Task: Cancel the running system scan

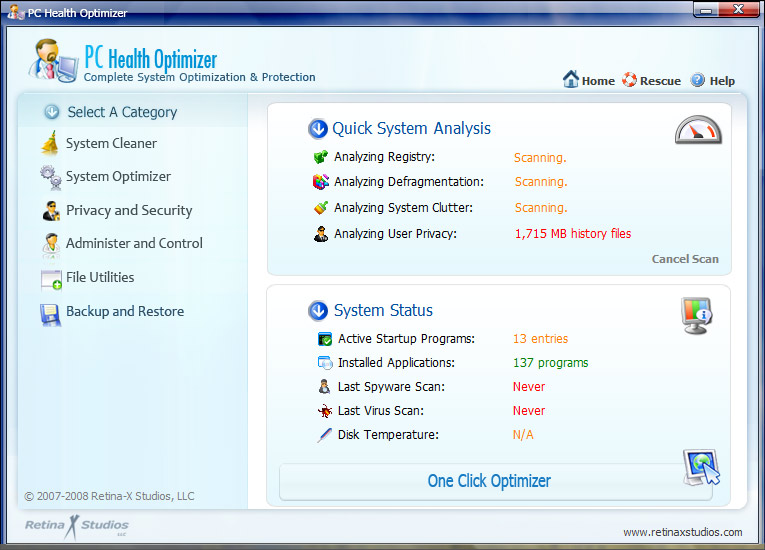Action: point(685,259)
